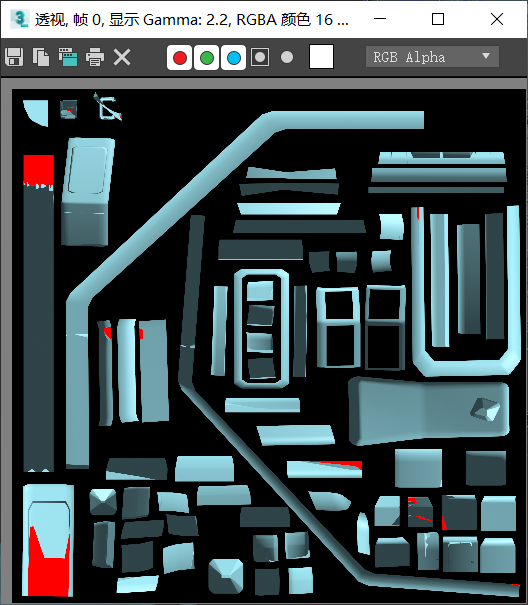
Task: Clone the rendered frame window
Action: click(x=68, y=57)
